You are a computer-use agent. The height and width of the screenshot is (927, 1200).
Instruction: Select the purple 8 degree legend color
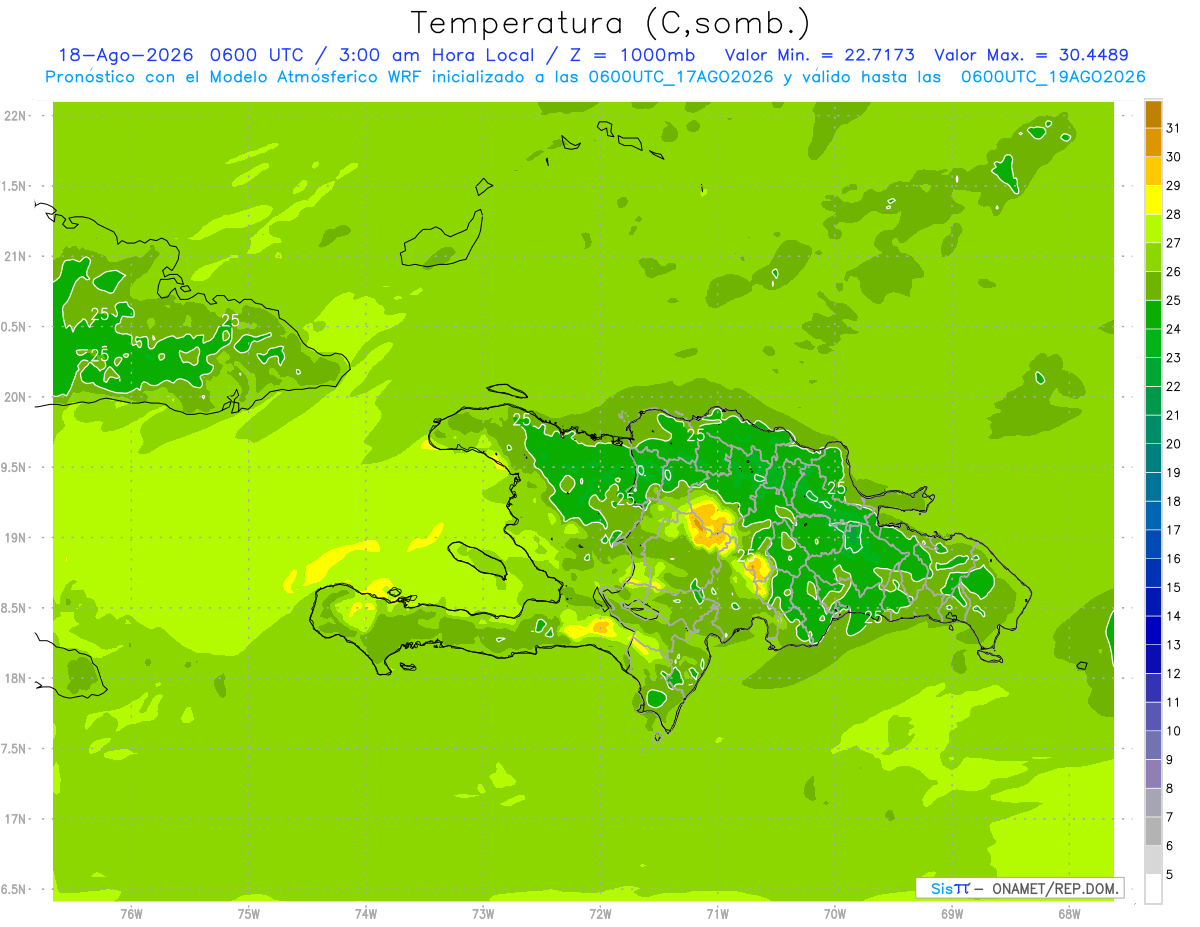coord(1153,774)
